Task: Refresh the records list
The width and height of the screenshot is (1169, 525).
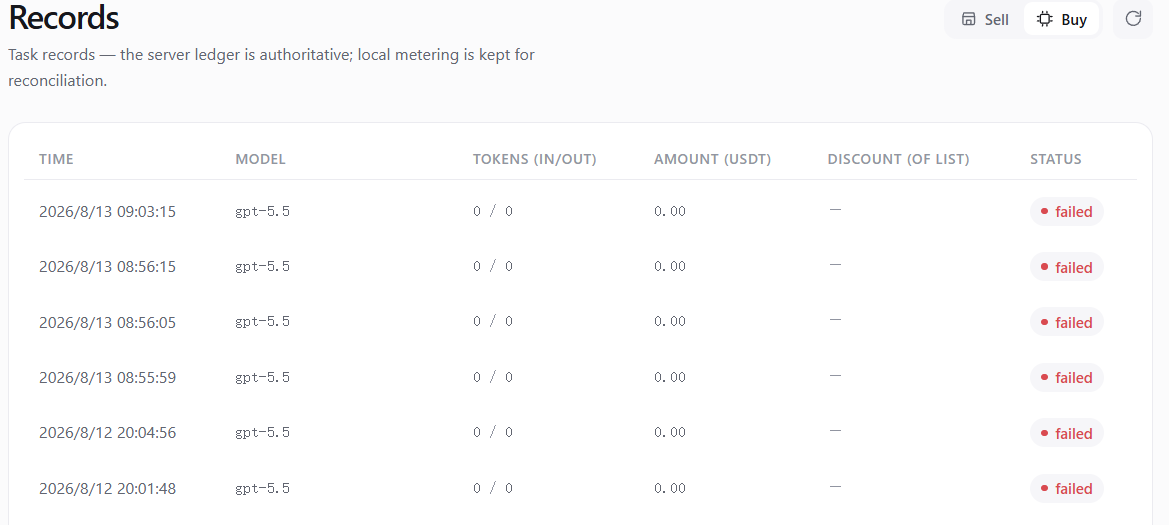Action: pos(1133,19)
